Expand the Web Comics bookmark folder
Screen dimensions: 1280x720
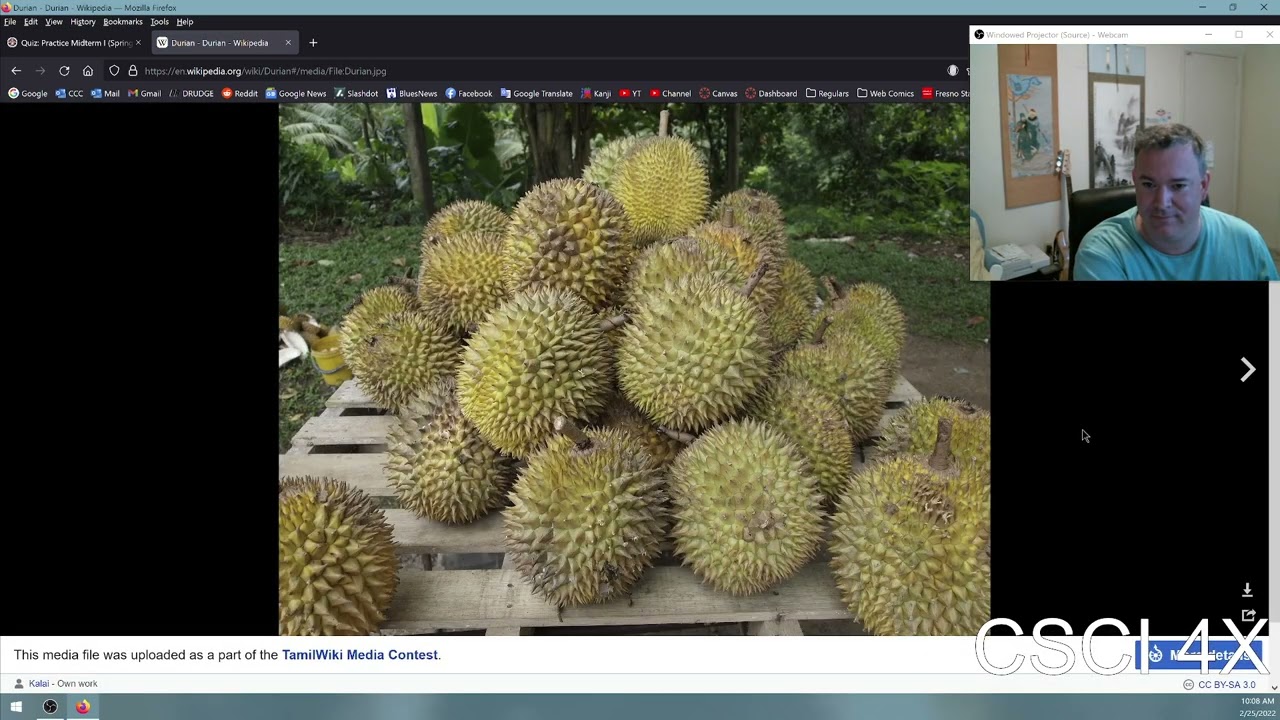coord(886,94)
